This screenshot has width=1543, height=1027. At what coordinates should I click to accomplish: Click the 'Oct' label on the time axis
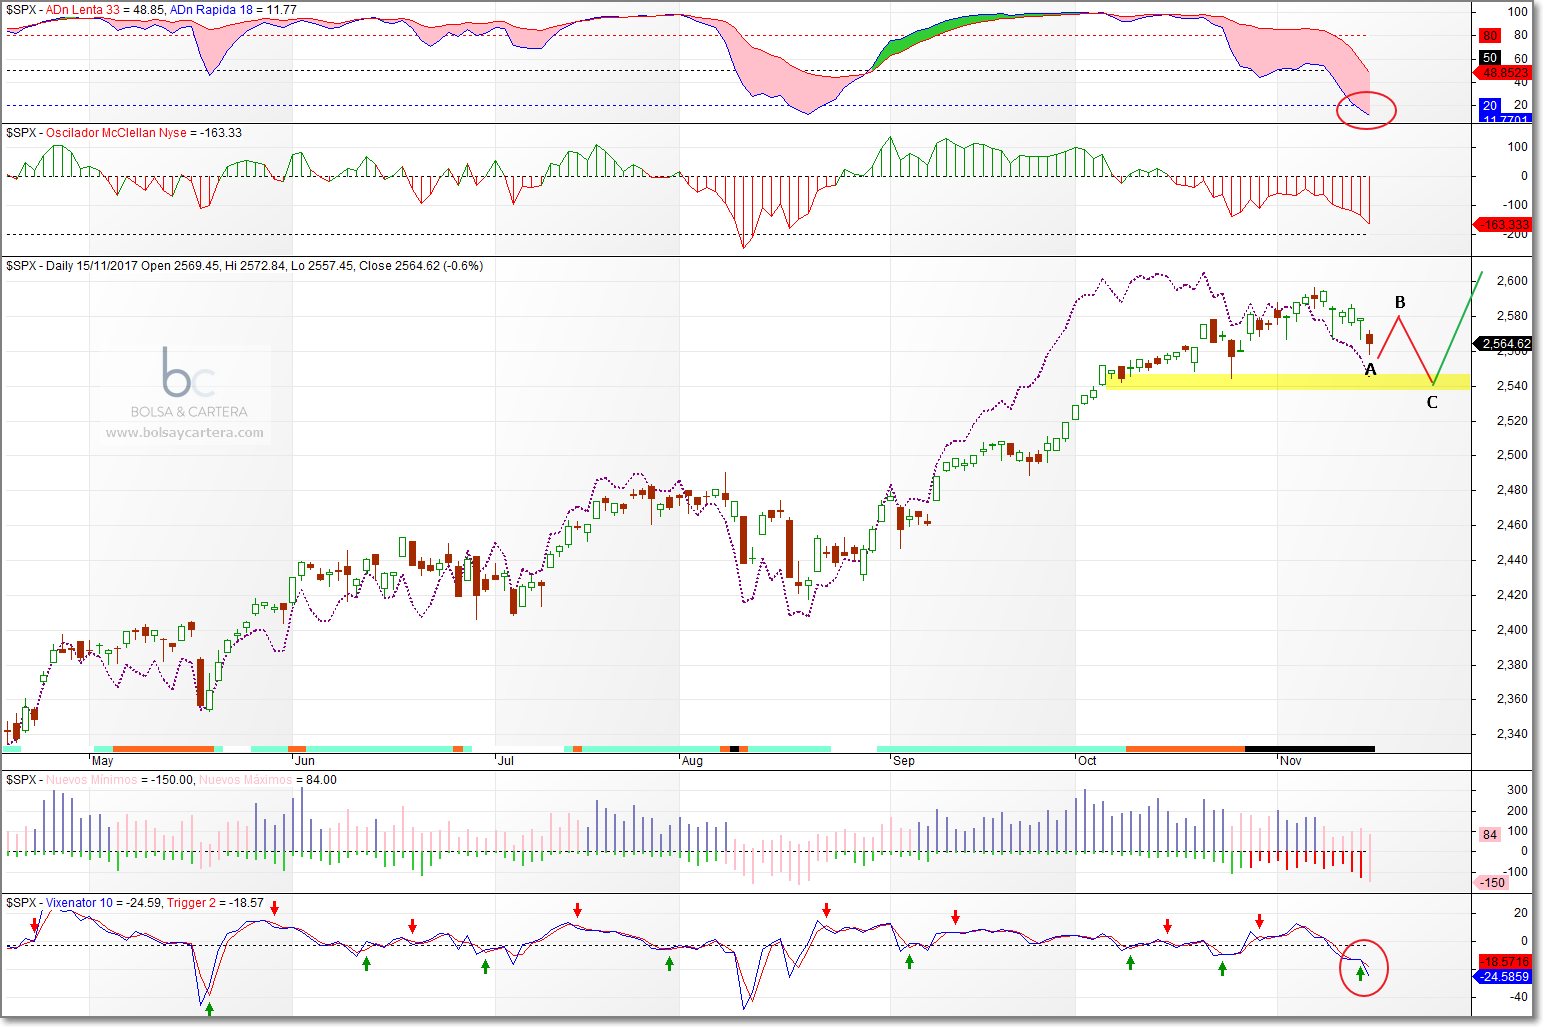1087,761
